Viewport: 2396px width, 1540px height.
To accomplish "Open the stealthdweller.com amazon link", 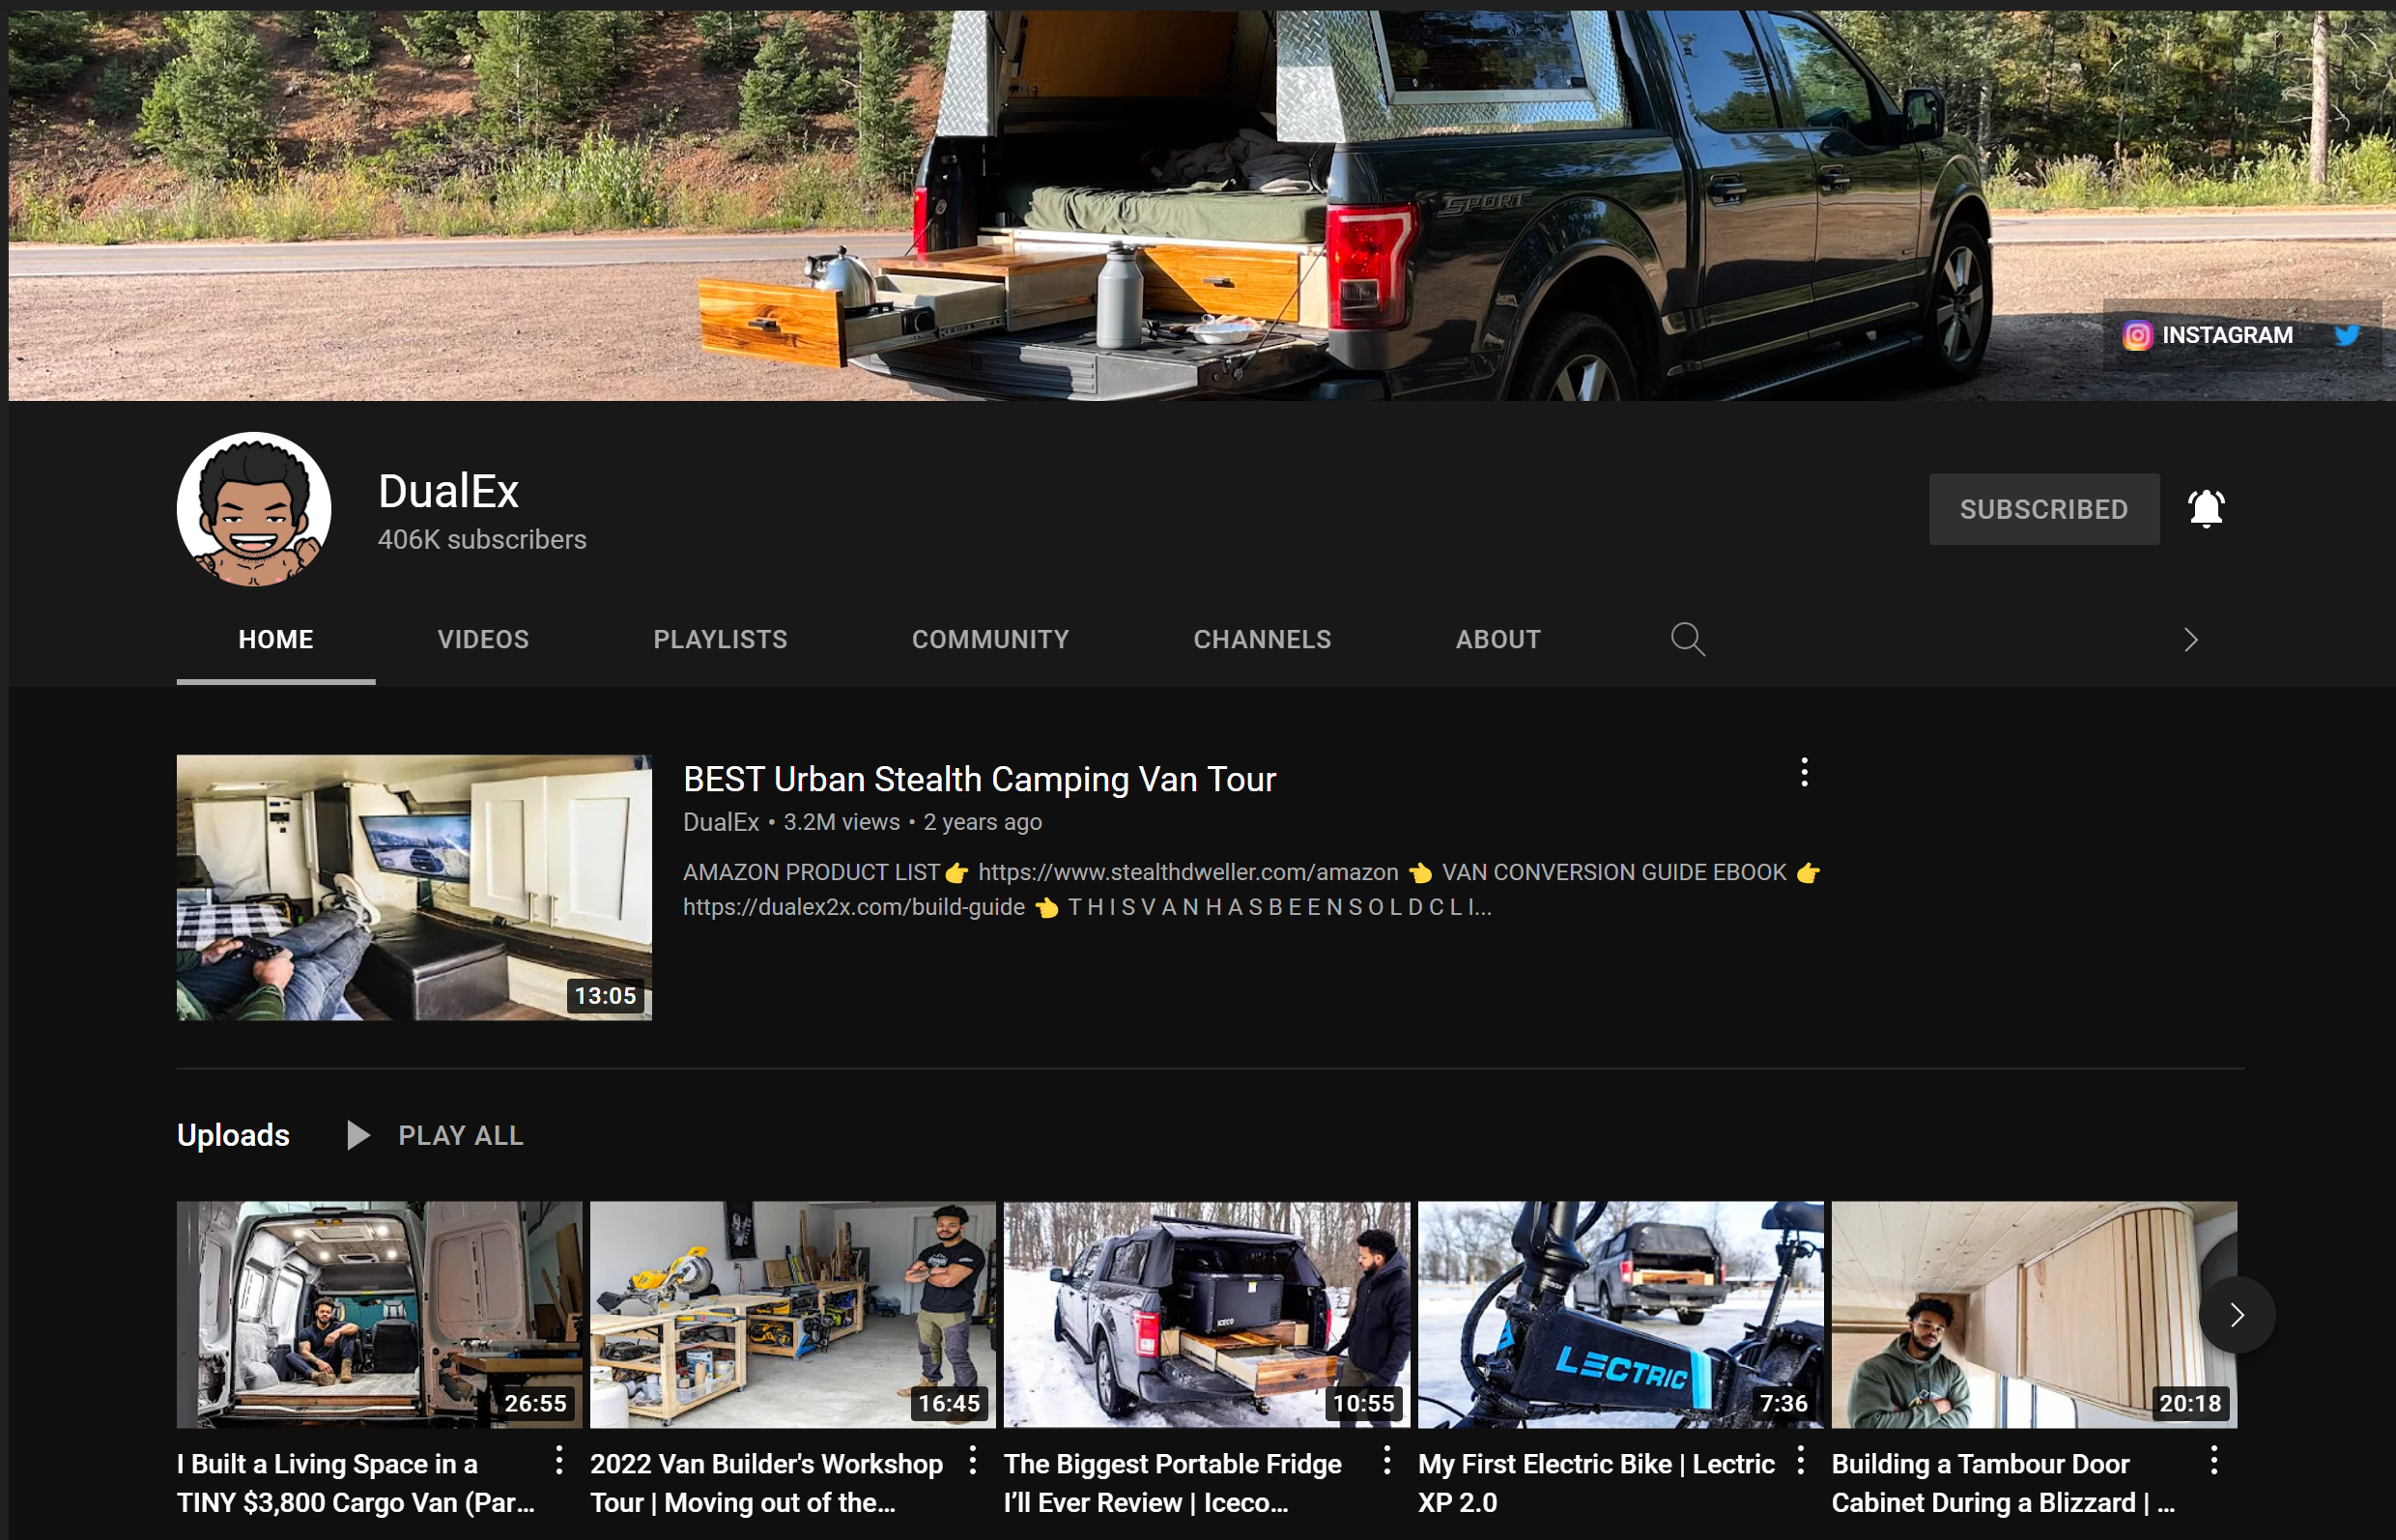I will pyautogui.click(x=1187, y=872).
